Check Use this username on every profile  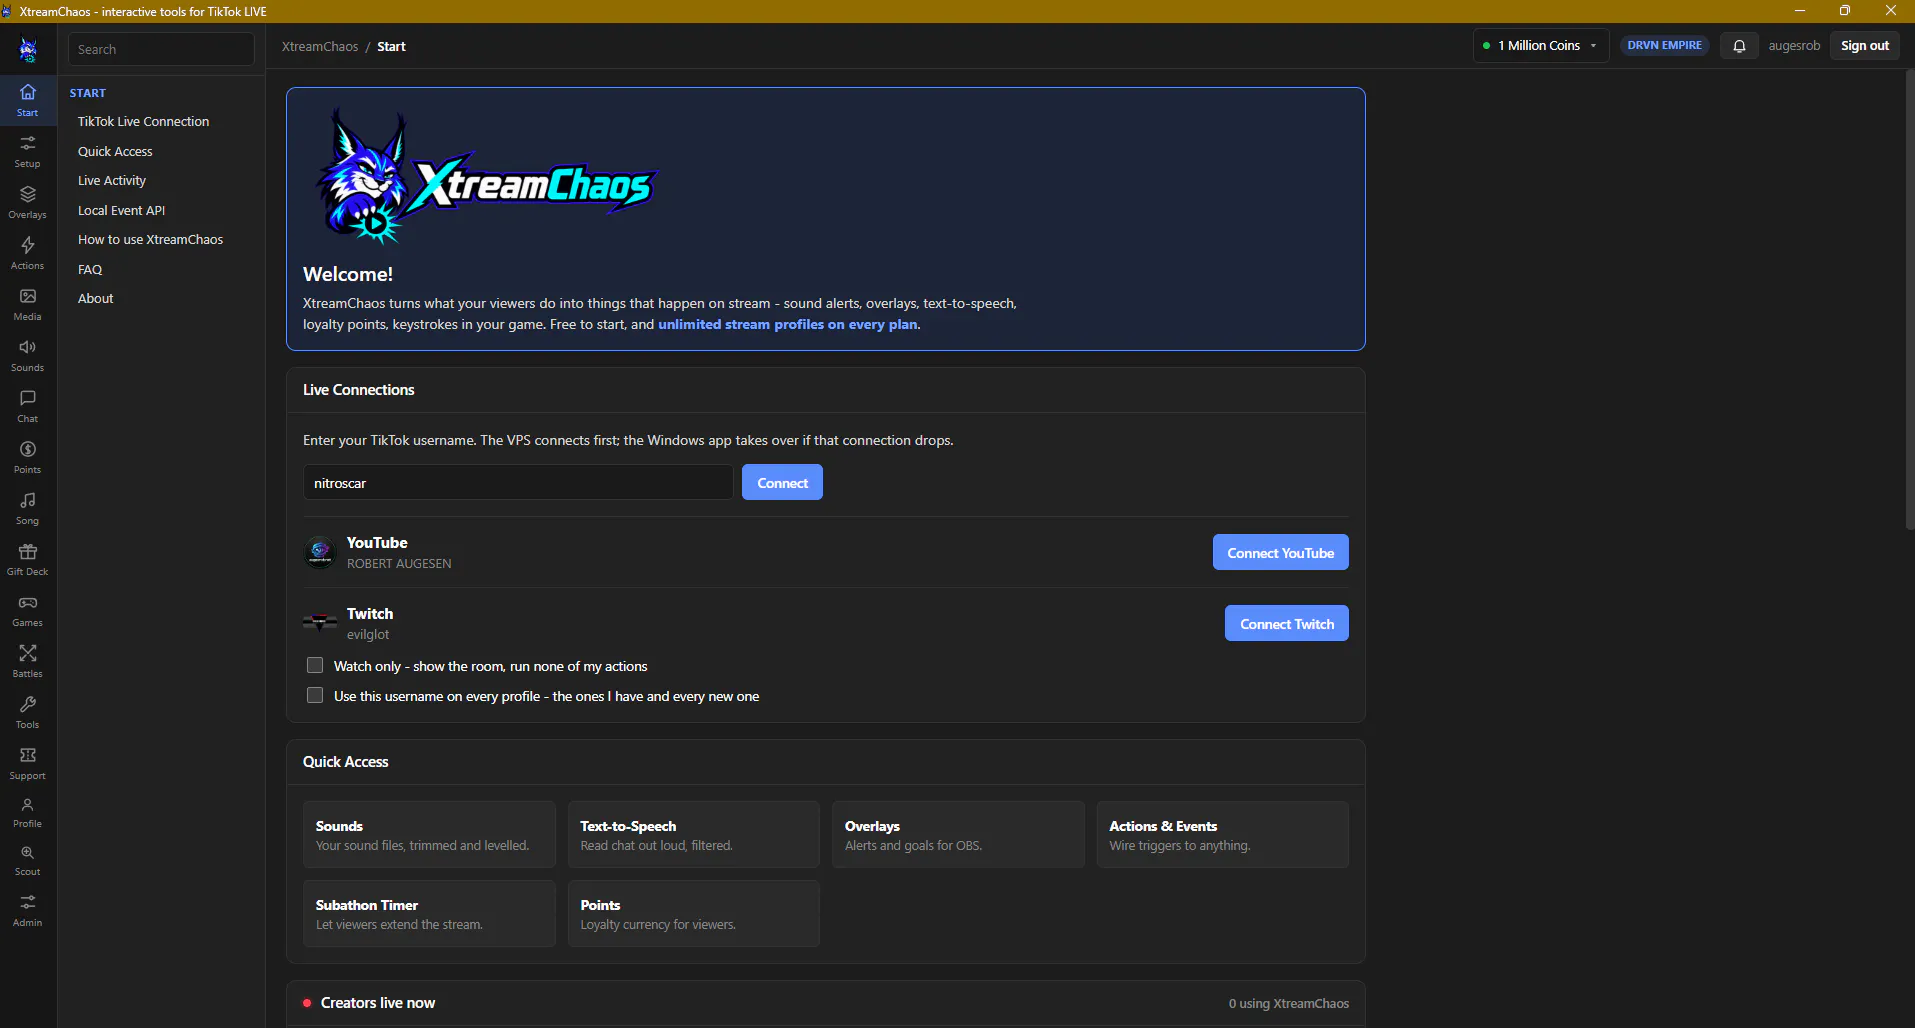[315, 696]
